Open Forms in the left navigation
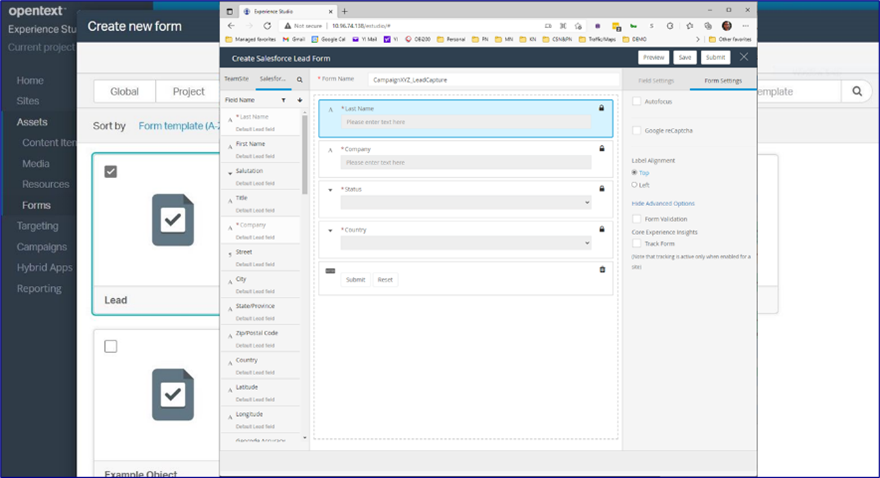This screenshot has width=880, height=478. point(36,205)
